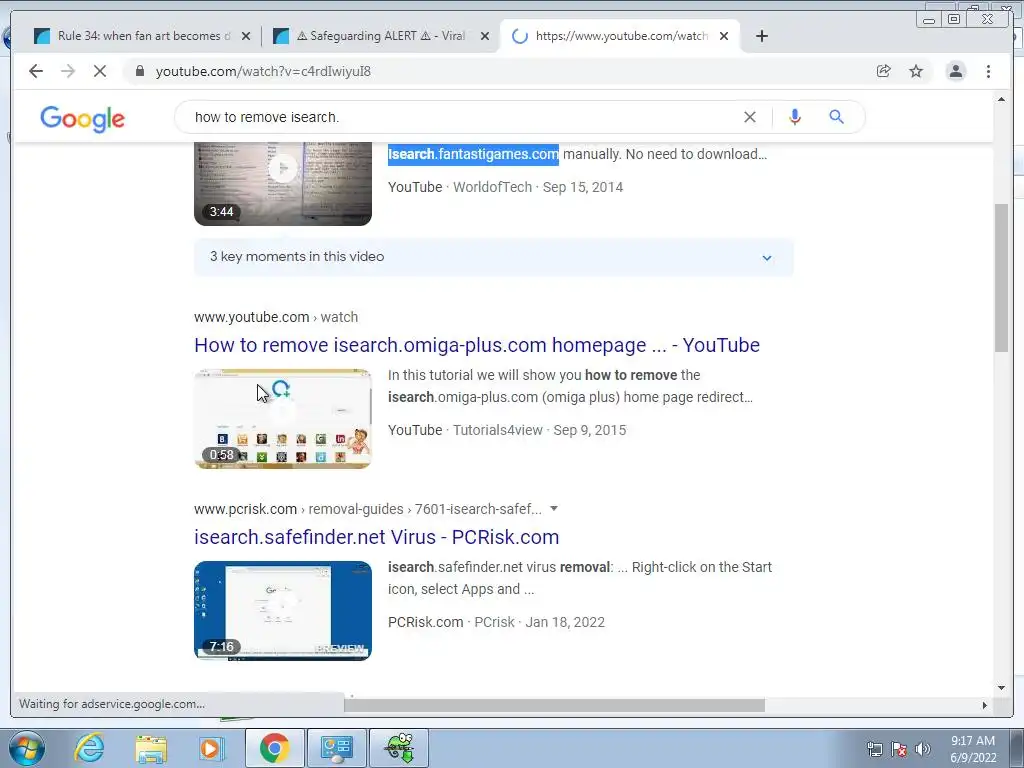
Task: Click the volume speaker tray icon
Action: click(922, 749)
